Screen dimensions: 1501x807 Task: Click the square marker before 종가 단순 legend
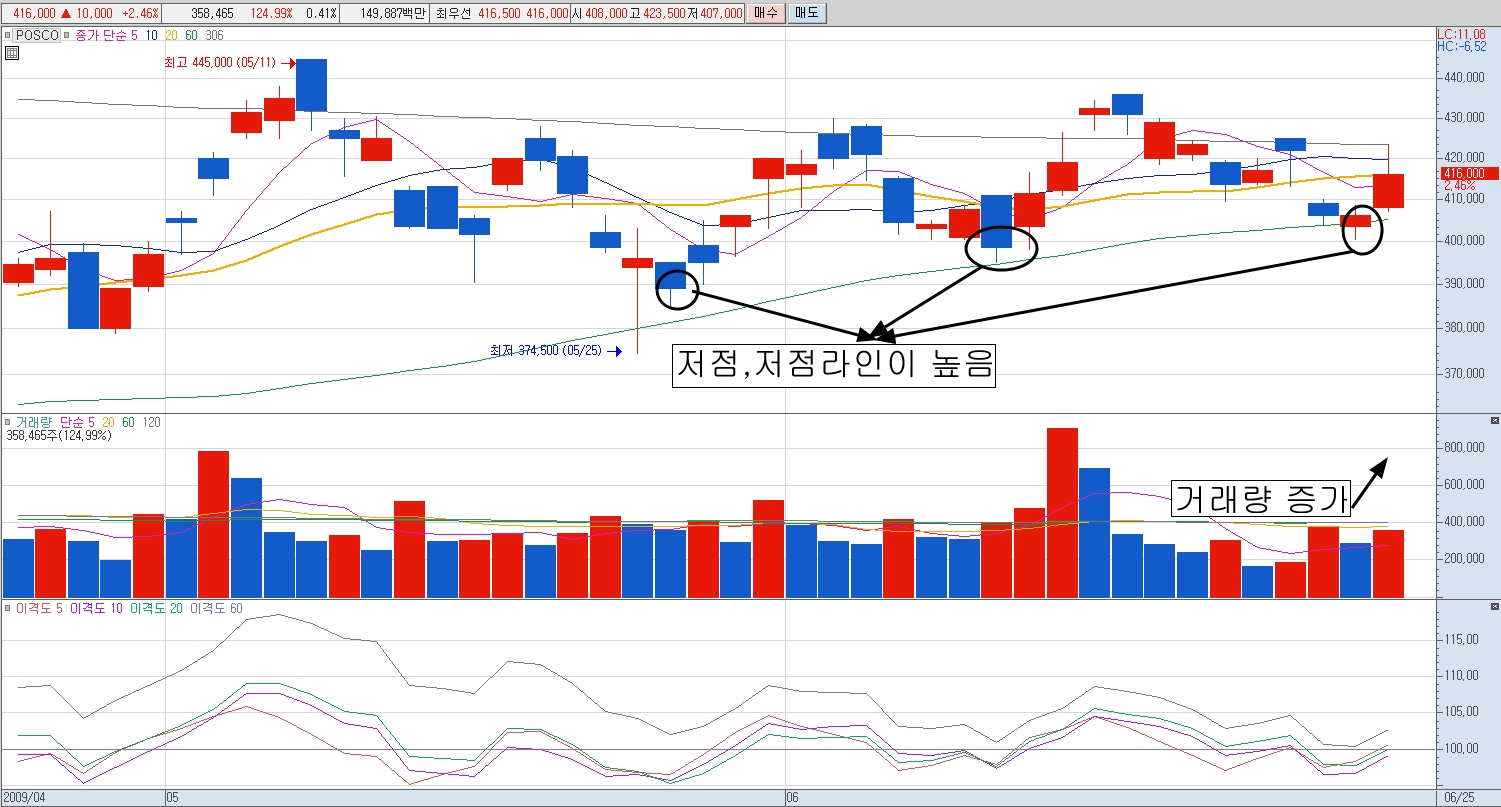67,35
